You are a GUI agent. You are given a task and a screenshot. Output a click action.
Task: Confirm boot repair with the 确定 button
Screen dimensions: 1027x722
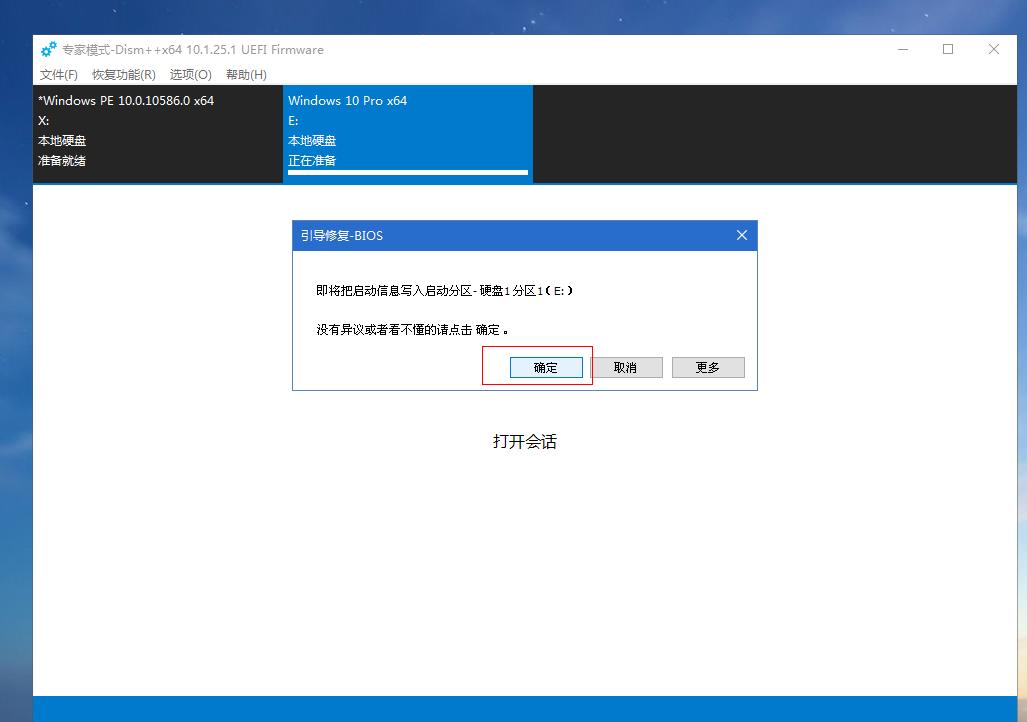coord(546,367)
